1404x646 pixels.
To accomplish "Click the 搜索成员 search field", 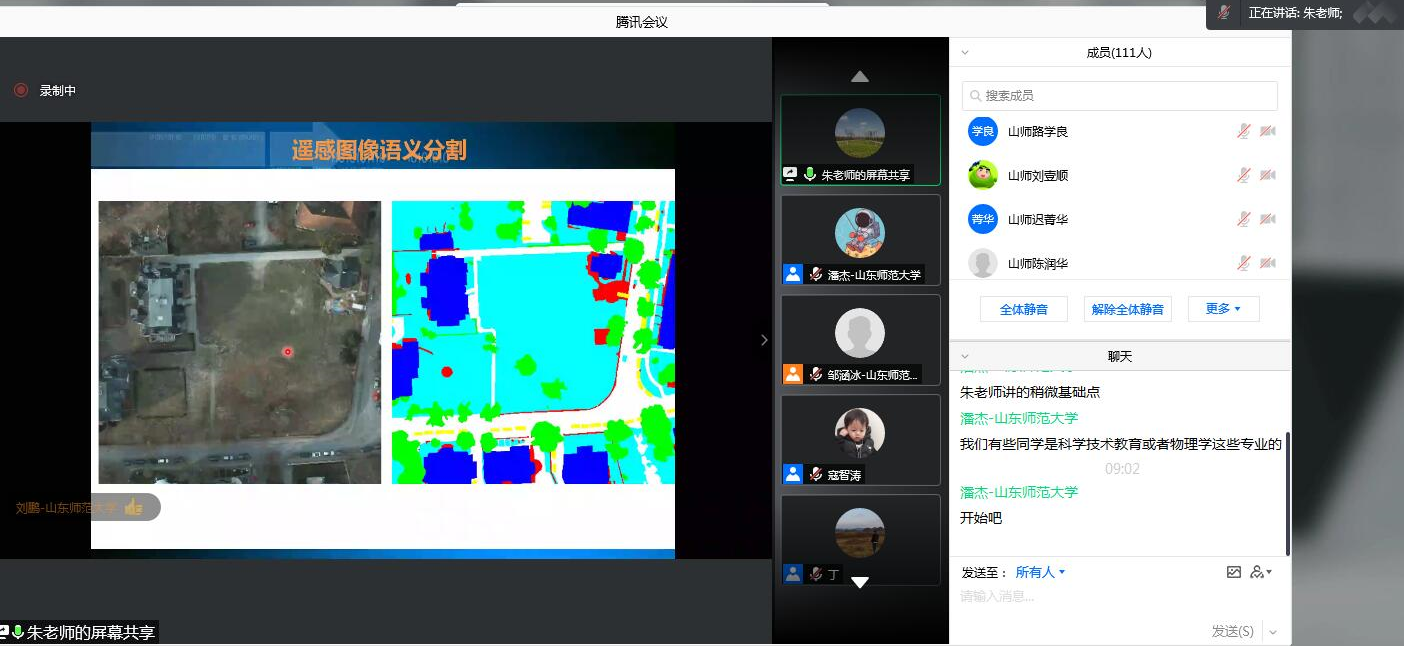I will click(1119, 96).
